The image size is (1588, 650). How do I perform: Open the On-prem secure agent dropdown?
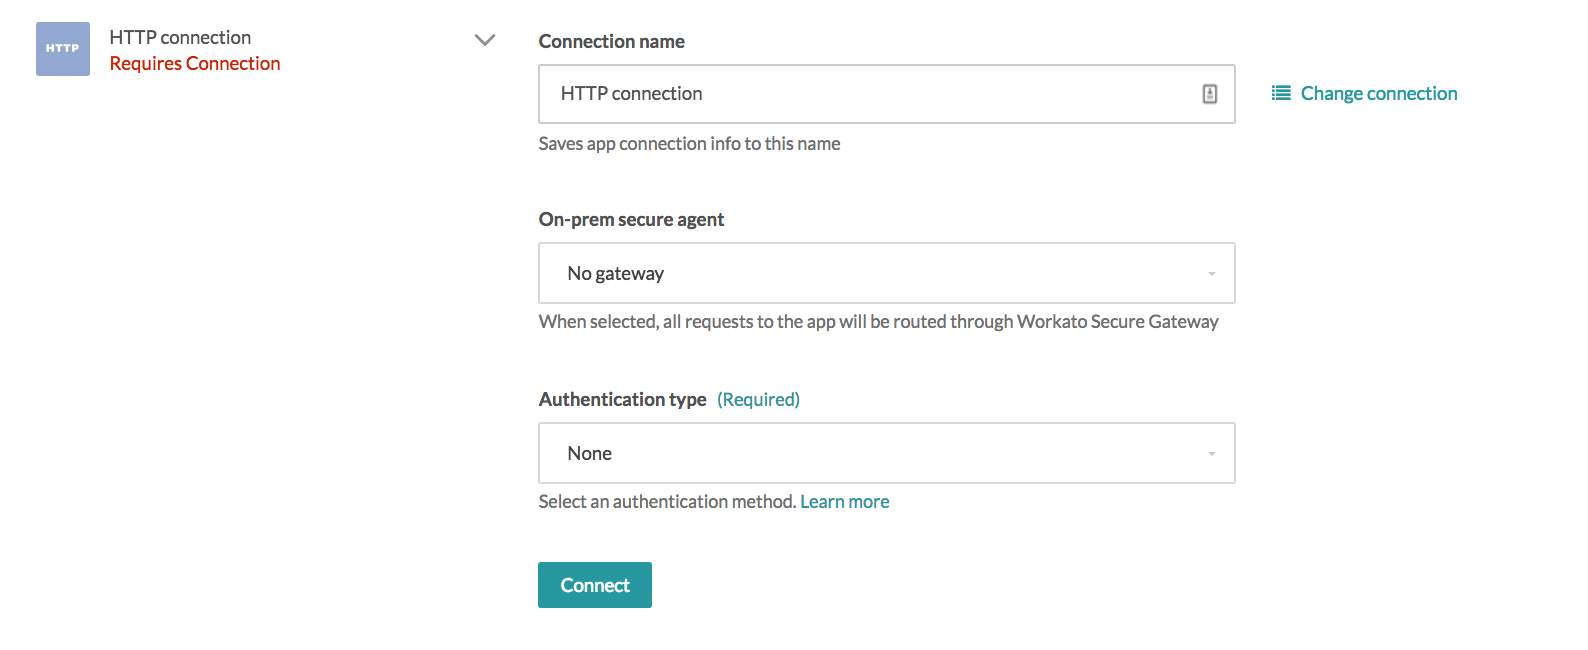[886, 272]
